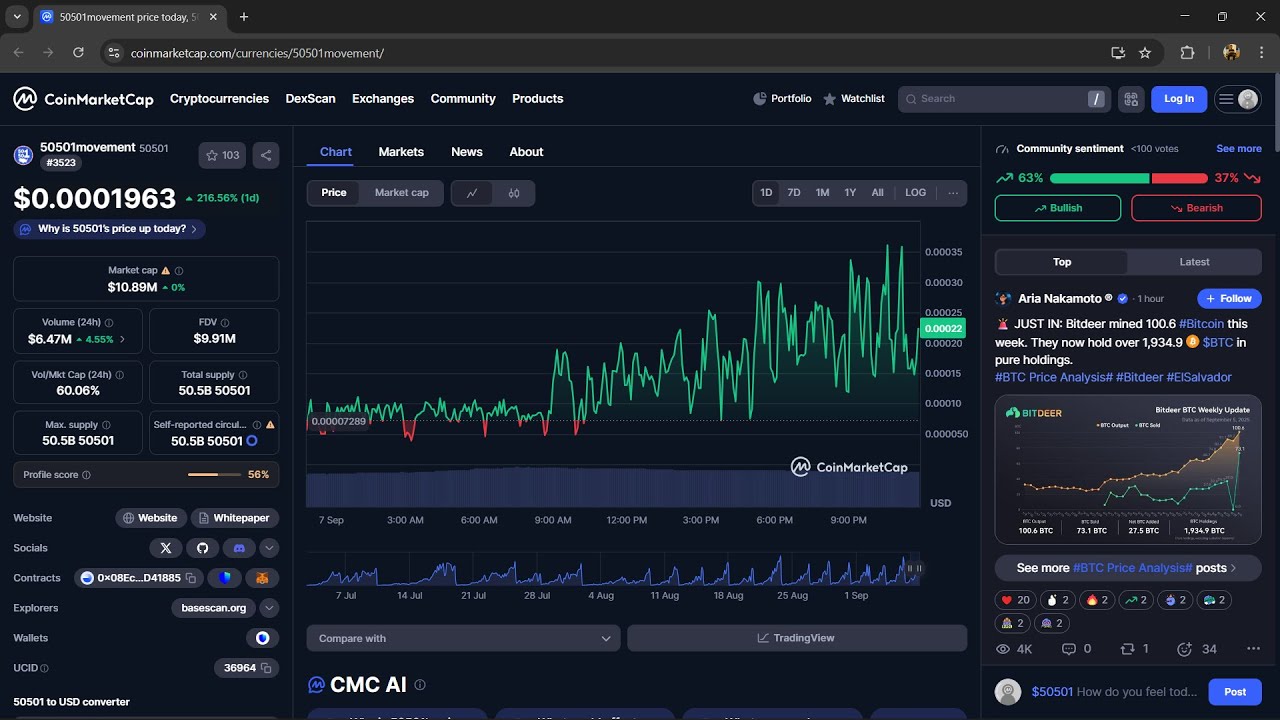Set chart range to 1M
The height and width of the screenshot is (720, 1280).
coord(822,193)
